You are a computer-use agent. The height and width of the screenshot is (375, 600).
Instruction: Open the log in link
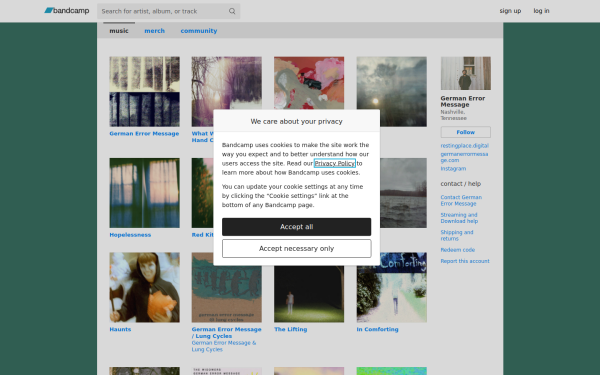[x=541, y=11]
